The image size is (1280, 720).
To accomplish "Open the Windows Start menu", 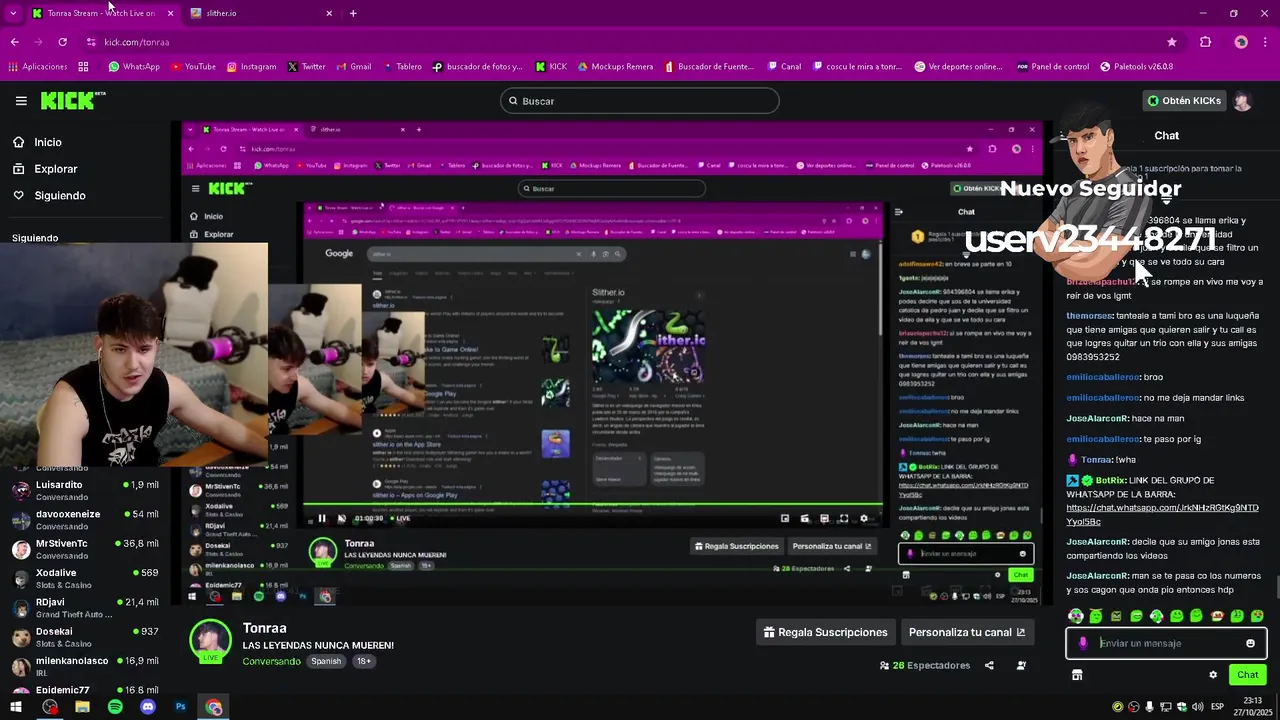I will 16,707.
